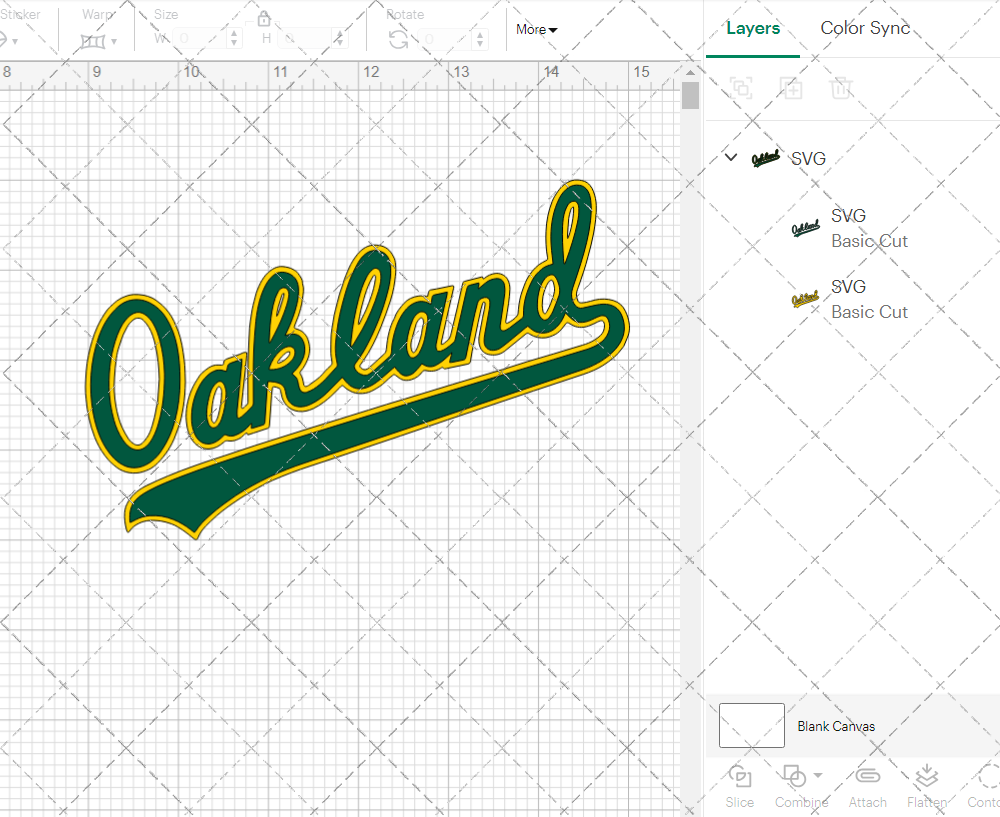Viewport: 1000px width, 817px height.
Task: Switch to the Layers tab
Action: point(753,28)
